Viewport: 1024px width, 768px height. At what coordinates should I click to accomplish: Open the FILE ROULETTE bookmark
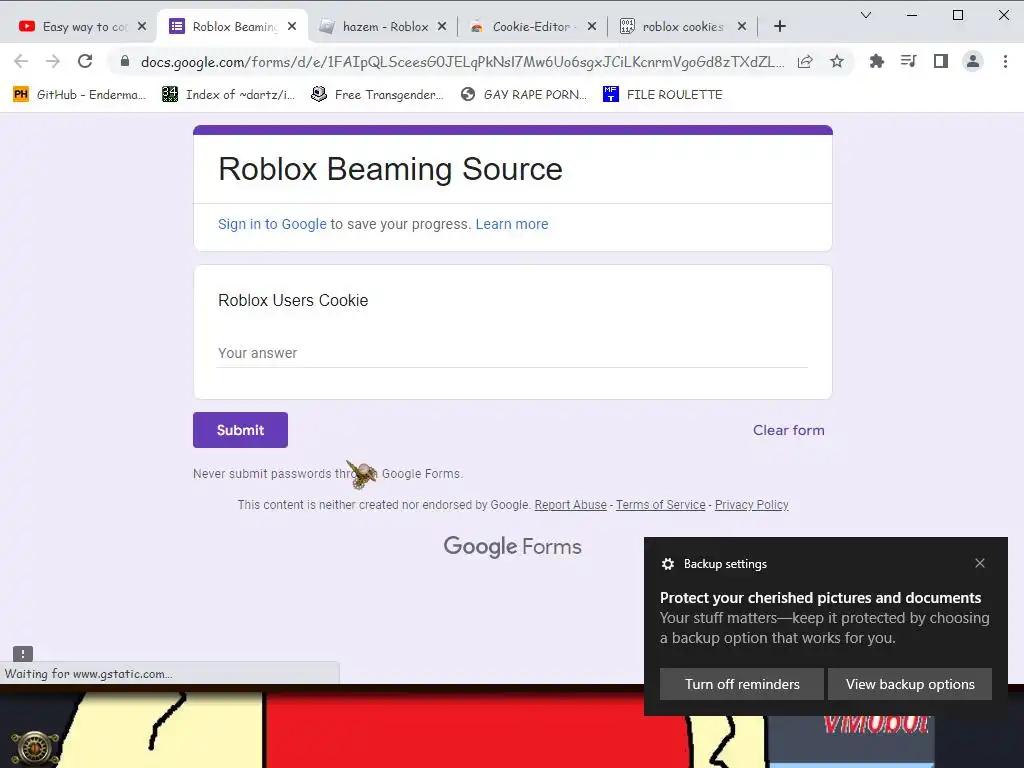tap(663, 95)
